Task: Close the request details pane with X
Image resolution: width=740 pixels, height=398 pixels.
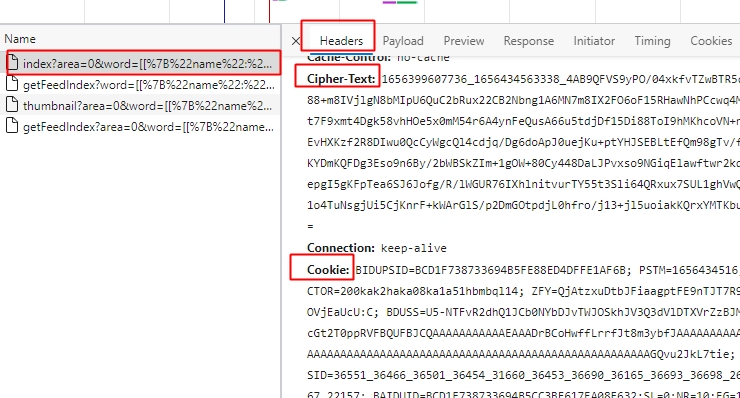Action: 295,41
